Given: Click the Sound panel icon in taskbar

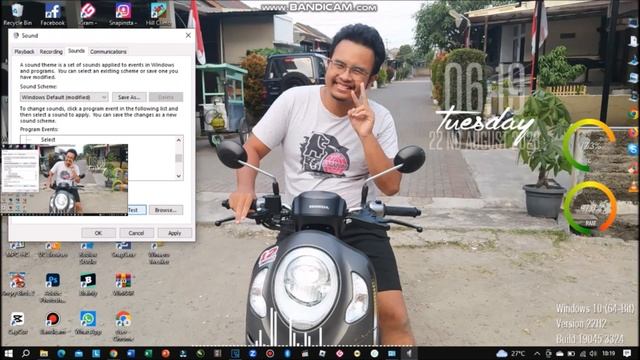Looking at the screenshot, I should tap(409, 353).
